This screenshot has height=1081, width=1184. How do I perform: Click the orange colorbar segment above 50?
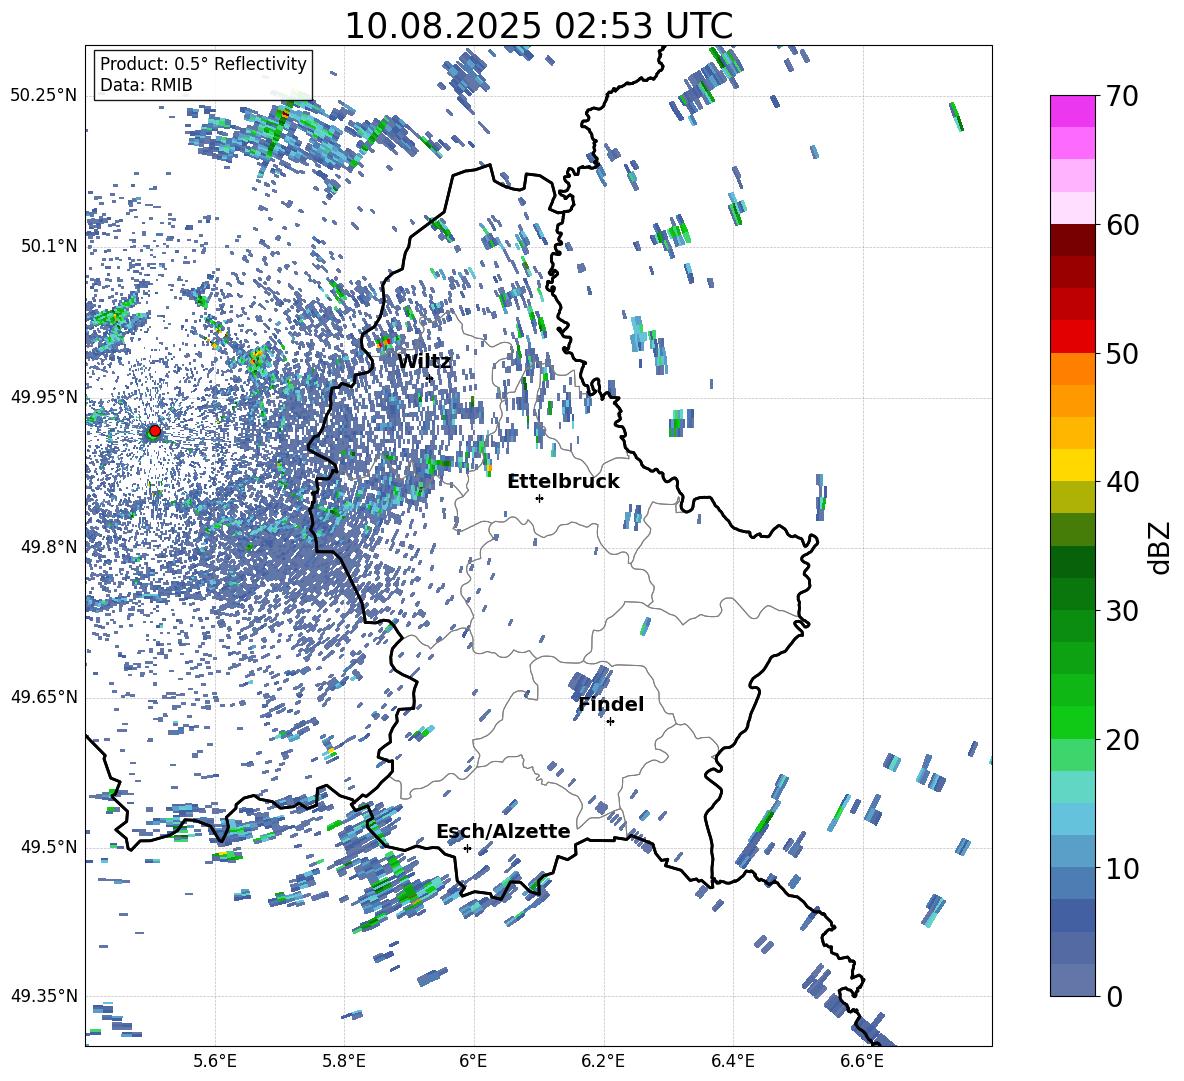[x=1072, y=369]
